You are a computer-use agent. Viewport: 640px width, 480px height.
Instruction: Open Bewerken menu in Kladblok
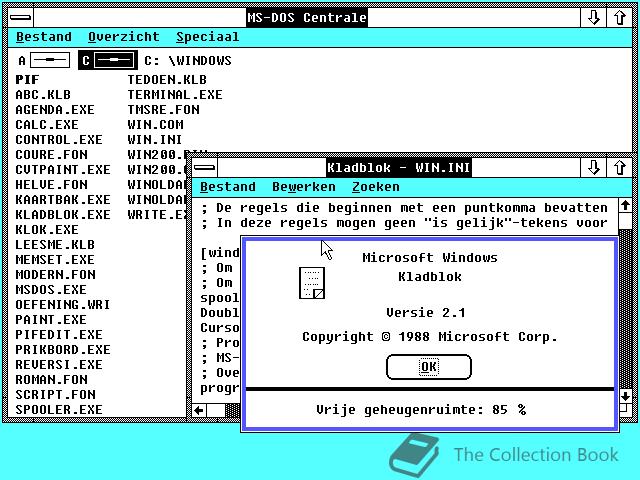point(304,187)
